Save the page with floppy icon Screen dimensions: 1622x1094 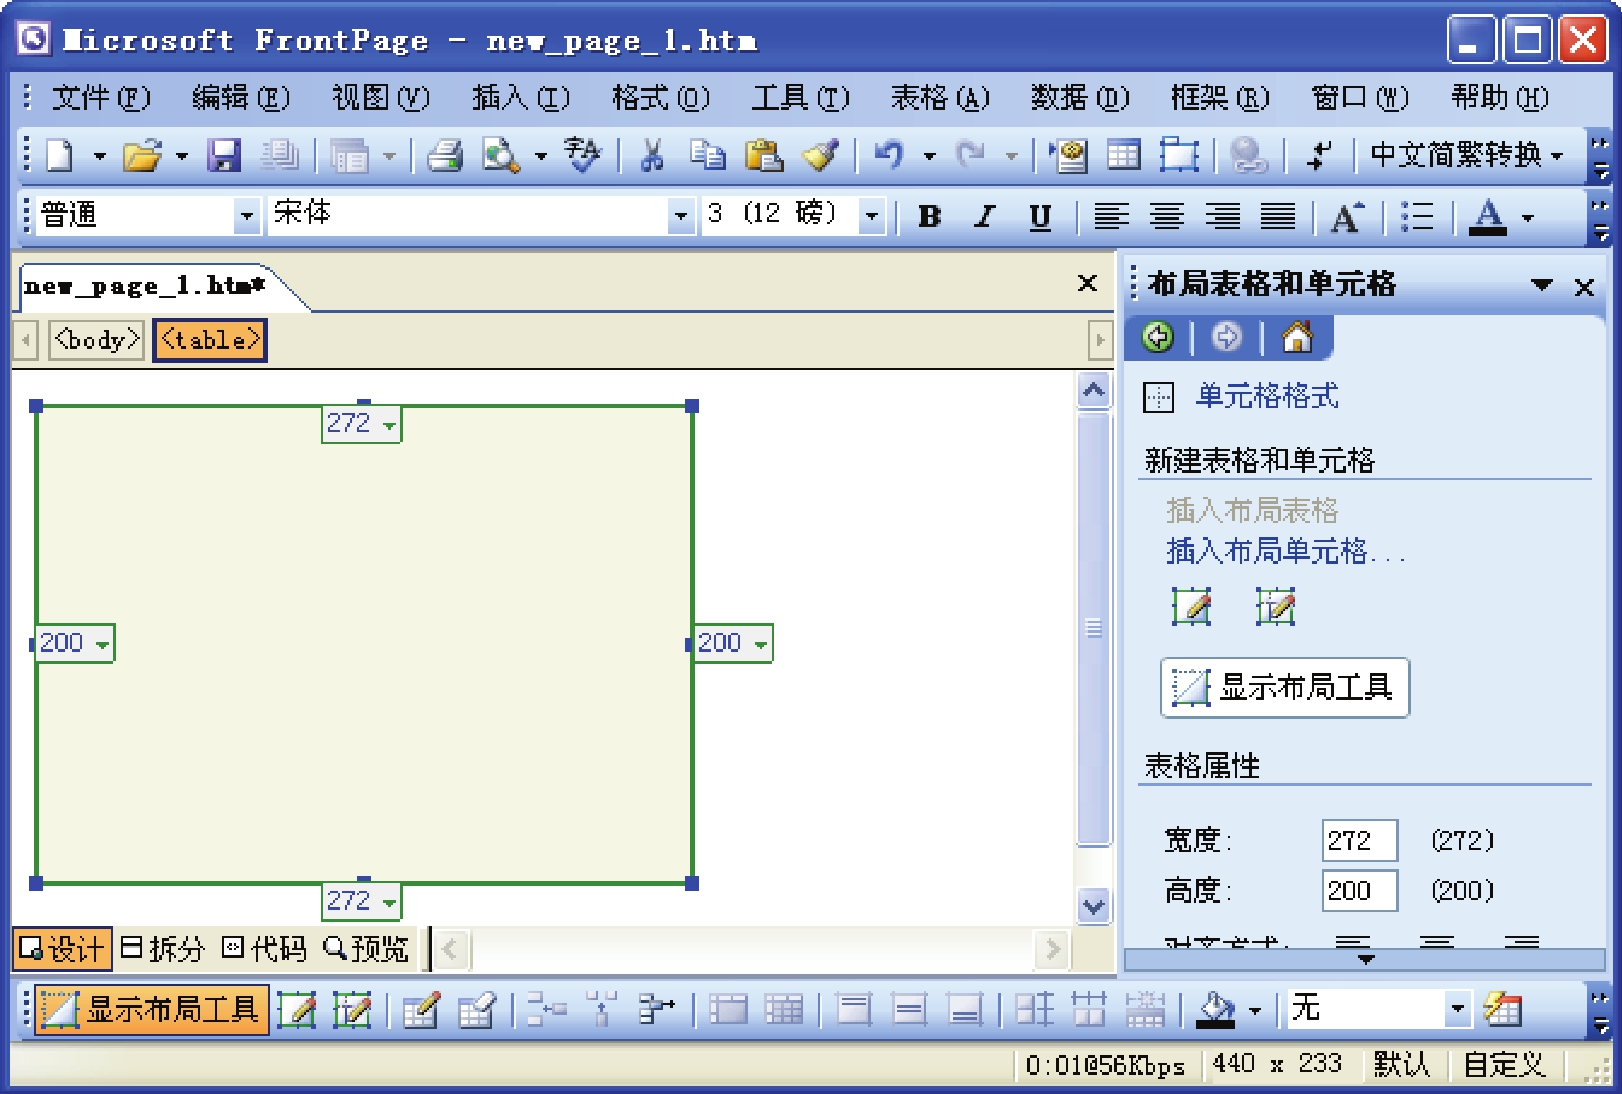(x=223, y=155)
